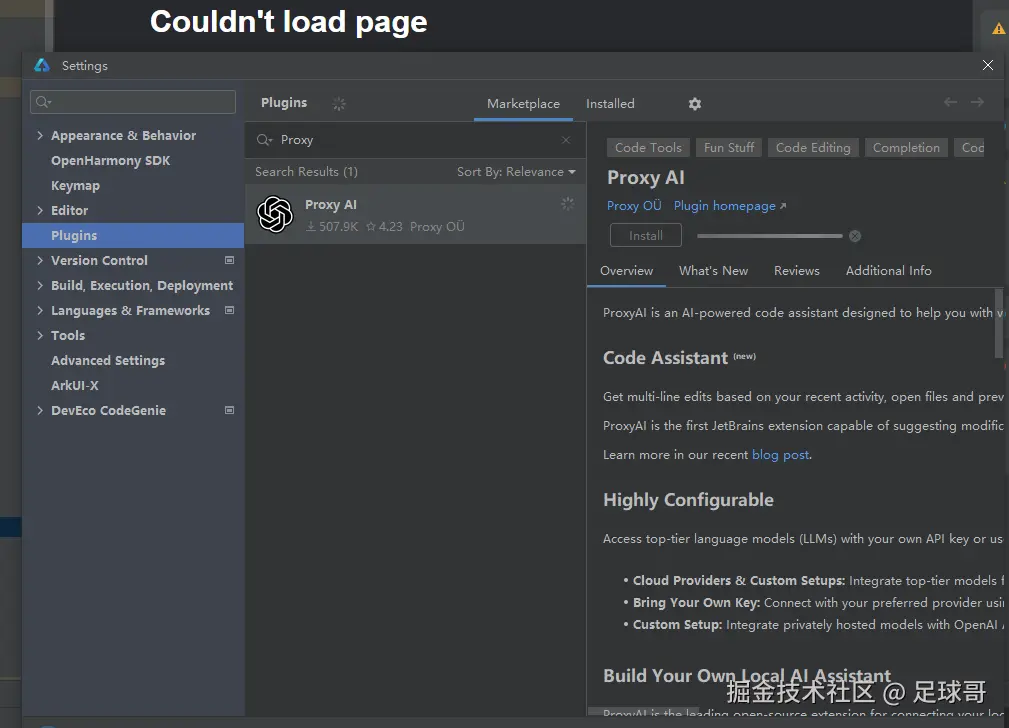This screenshot has height=728, width=1009.
Task: Expand Languages & Frameworks node
Action: [x=40, y=310]
